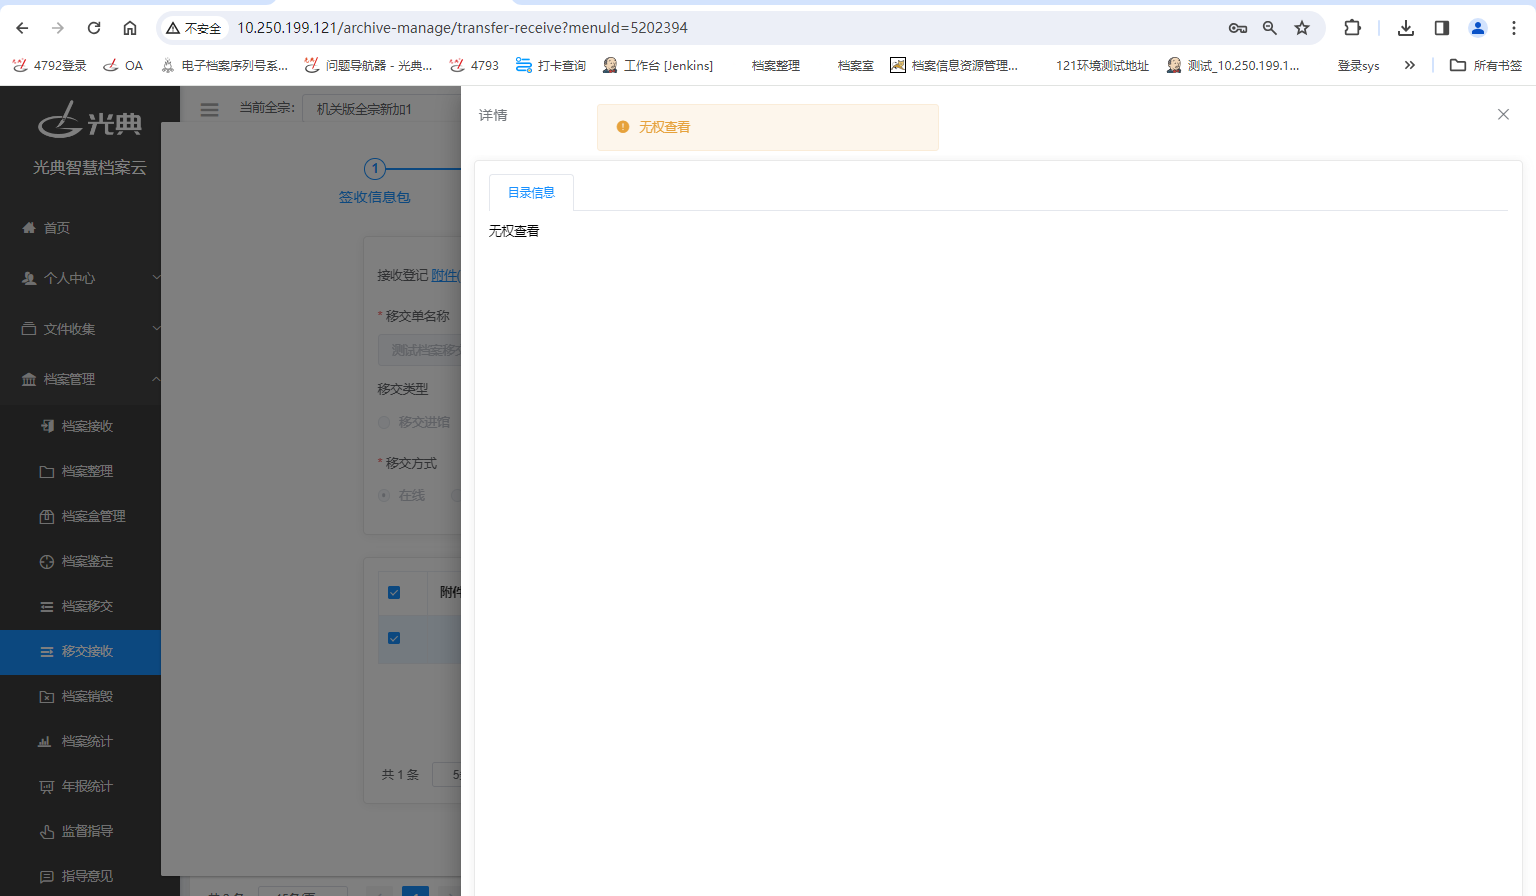1536x896 pixels.
Task: Open the OA bookmark
Action: coord(123,65)
